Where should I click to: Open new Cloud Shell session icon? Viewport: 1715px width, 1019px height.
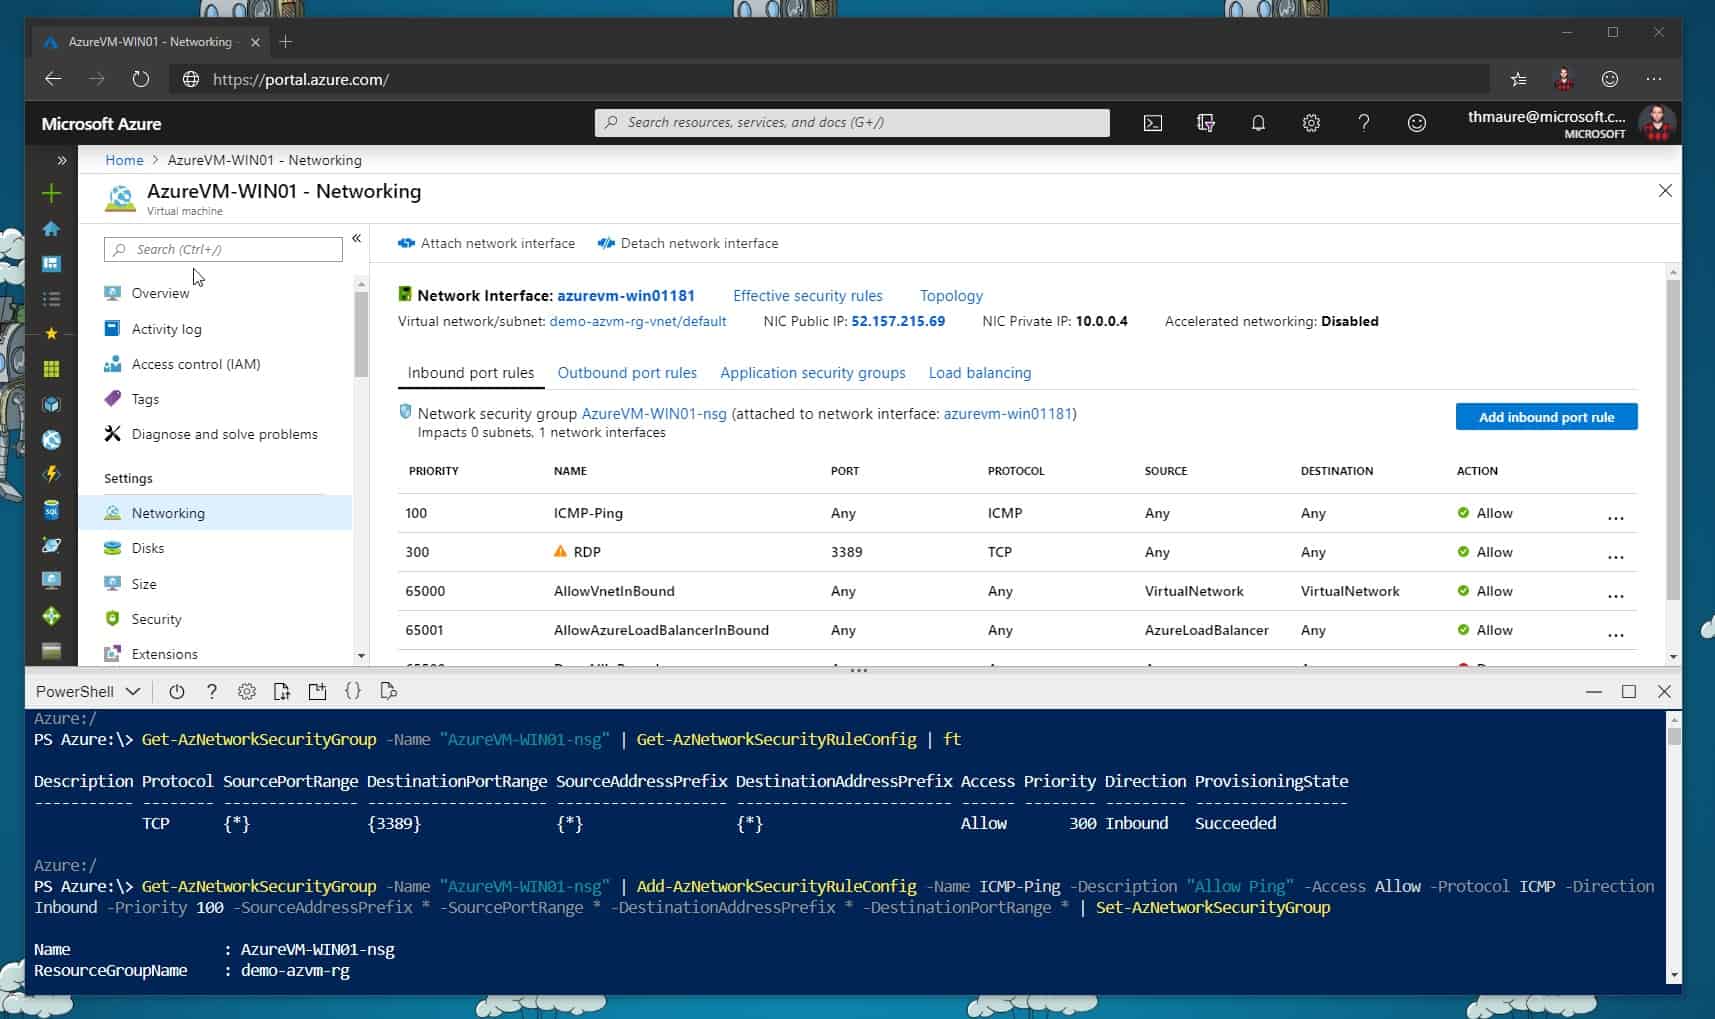coord(317,691)
